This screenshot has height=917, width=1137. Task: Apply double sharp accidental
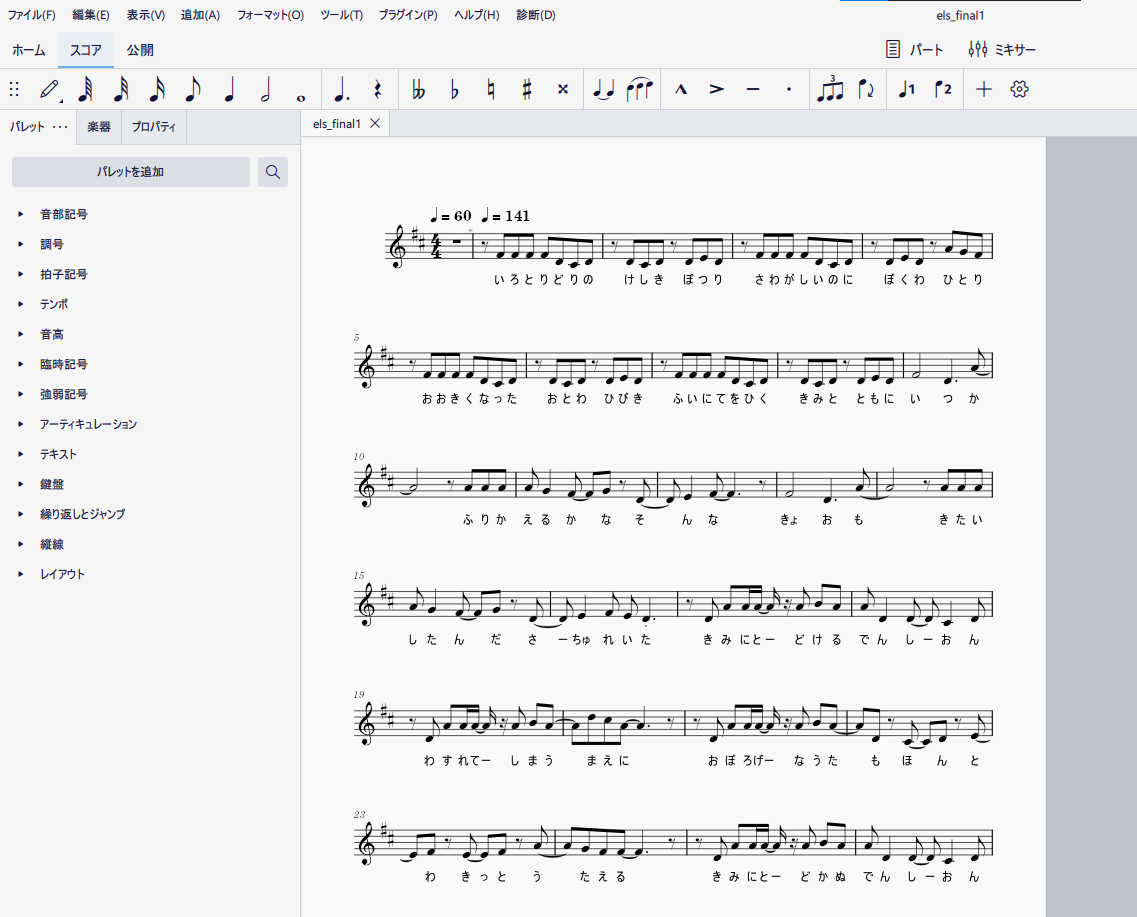[x=563, y=90]
